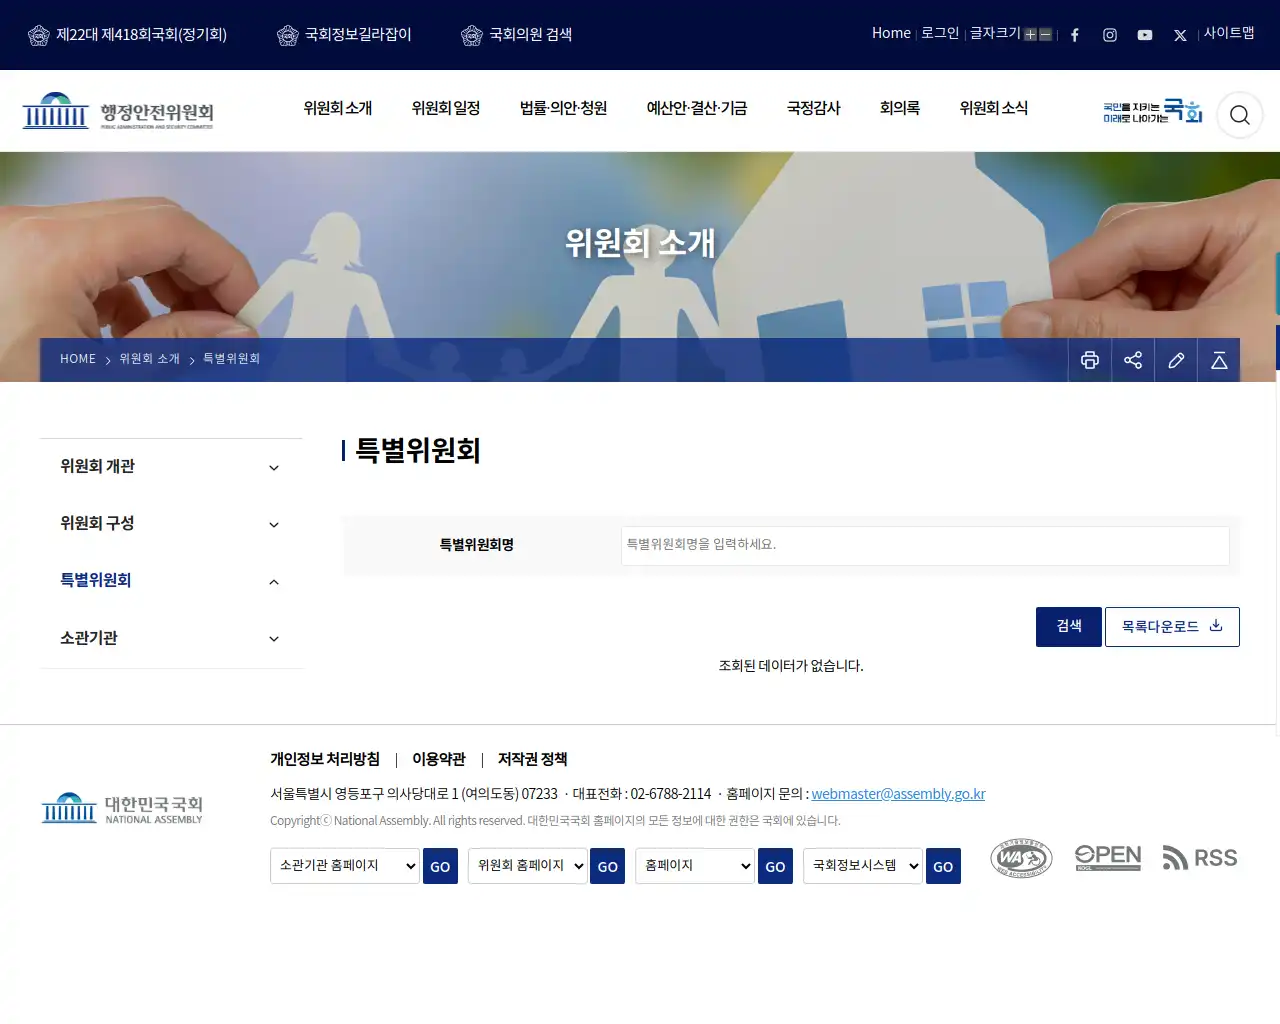1280x1024 pixels.
Task: Open the 법률·의안·청원 main menu
Action: click(564, 108)
